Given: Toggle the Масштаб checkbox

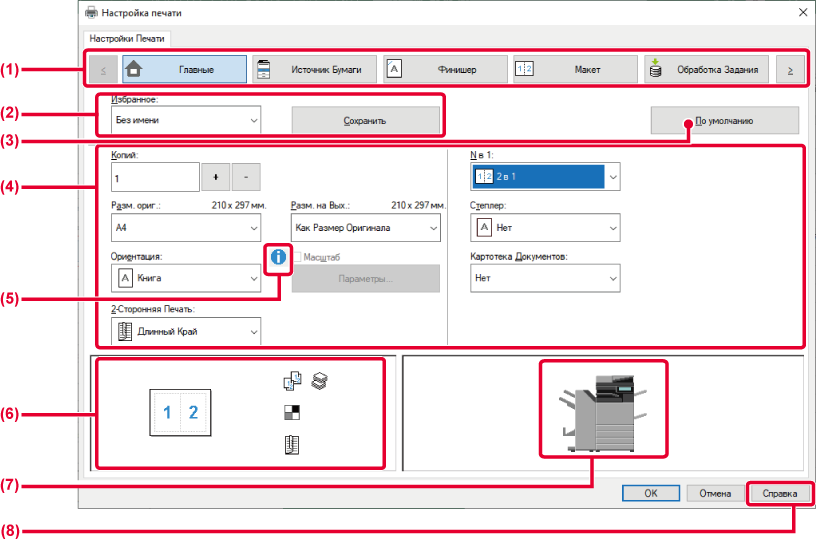Looking at the screenshot, I should 298,257.
